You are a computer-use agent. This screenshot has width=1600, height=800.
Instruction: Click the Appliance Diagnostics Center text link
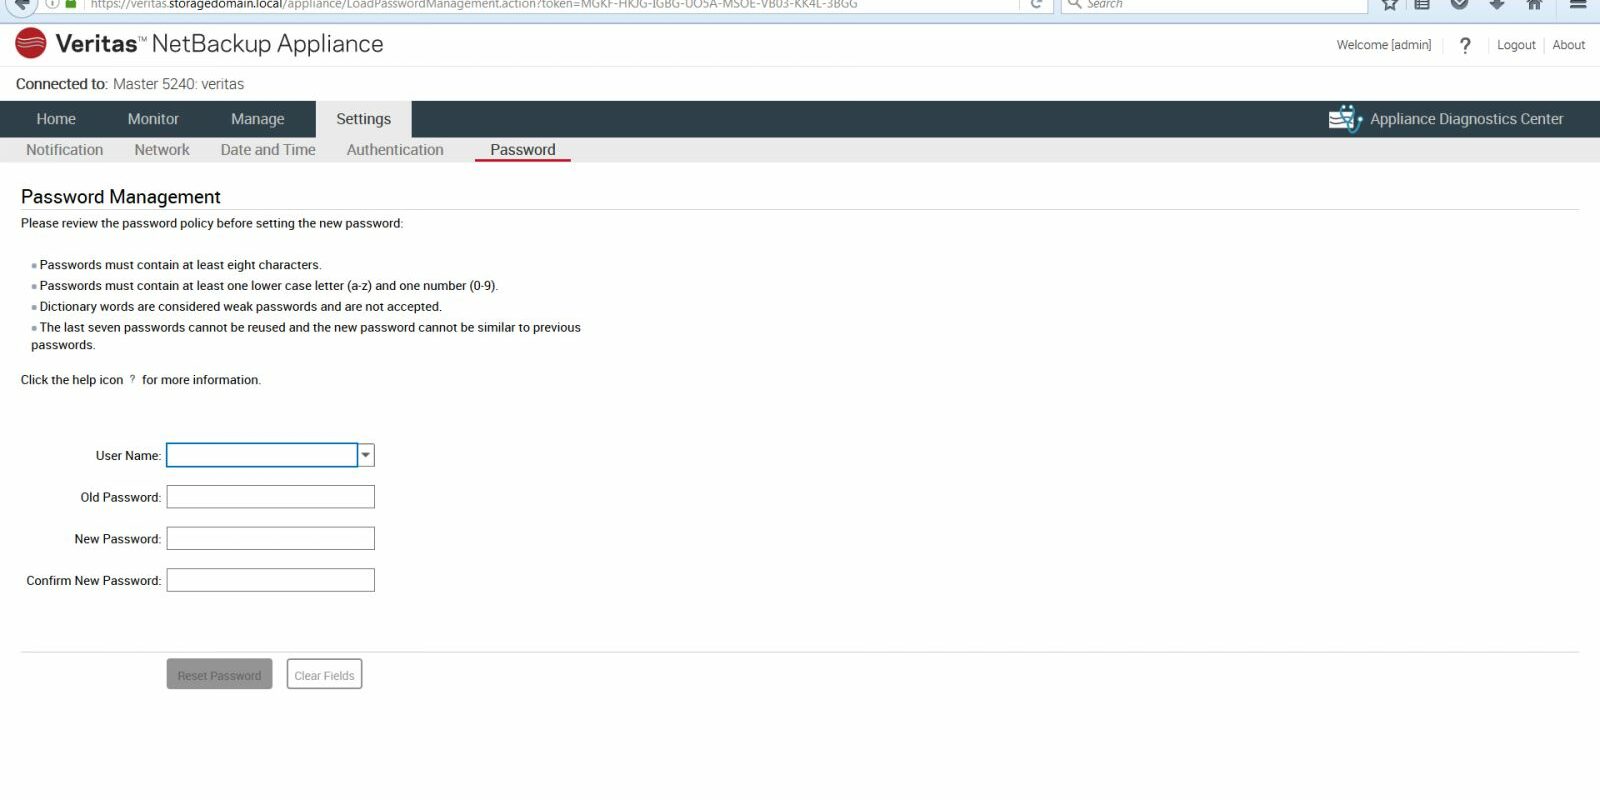pos(1467,119)
